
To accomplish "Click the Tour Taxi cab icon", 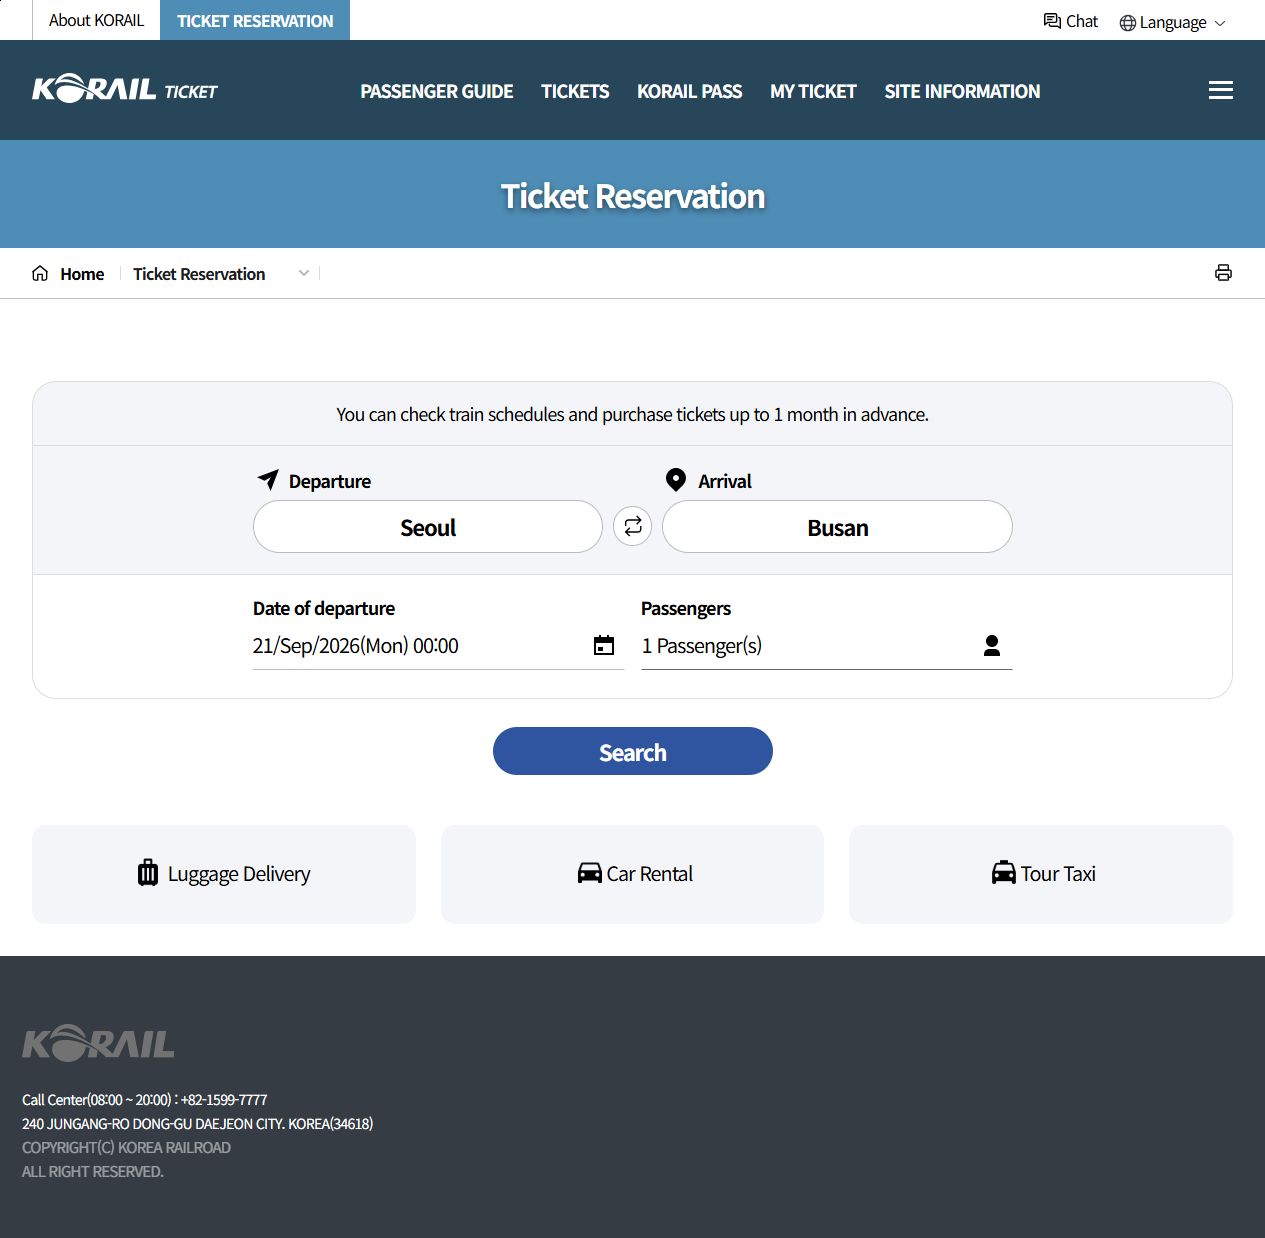I will (x=1003, y=873).
